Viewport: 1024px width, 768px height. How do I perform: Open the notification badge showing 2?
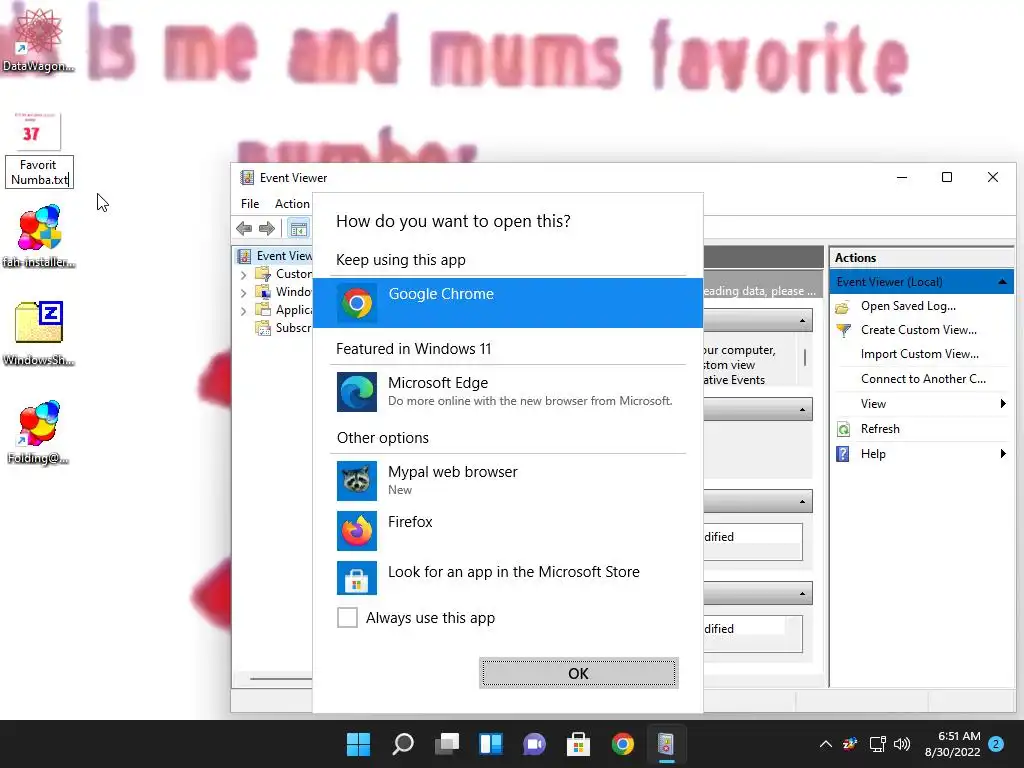996,744
